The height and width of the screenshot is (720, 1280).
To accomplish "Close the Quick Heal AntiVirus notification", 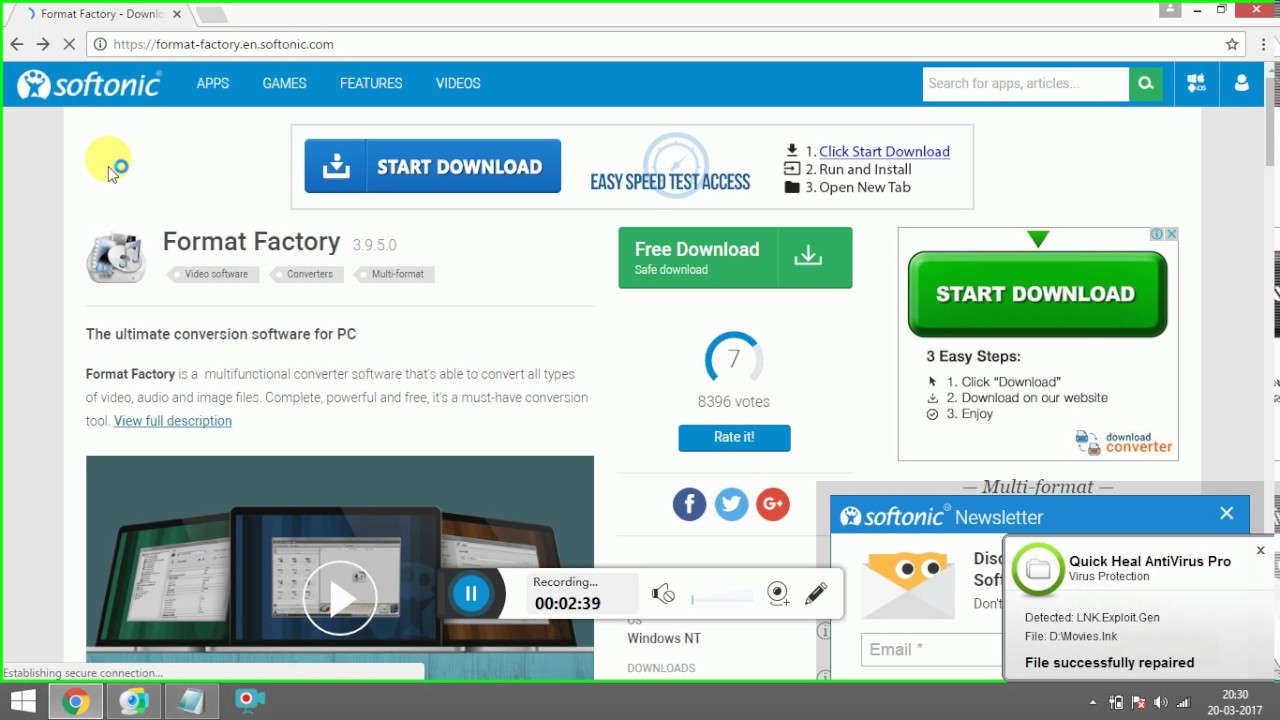I will pos(1260,550).
